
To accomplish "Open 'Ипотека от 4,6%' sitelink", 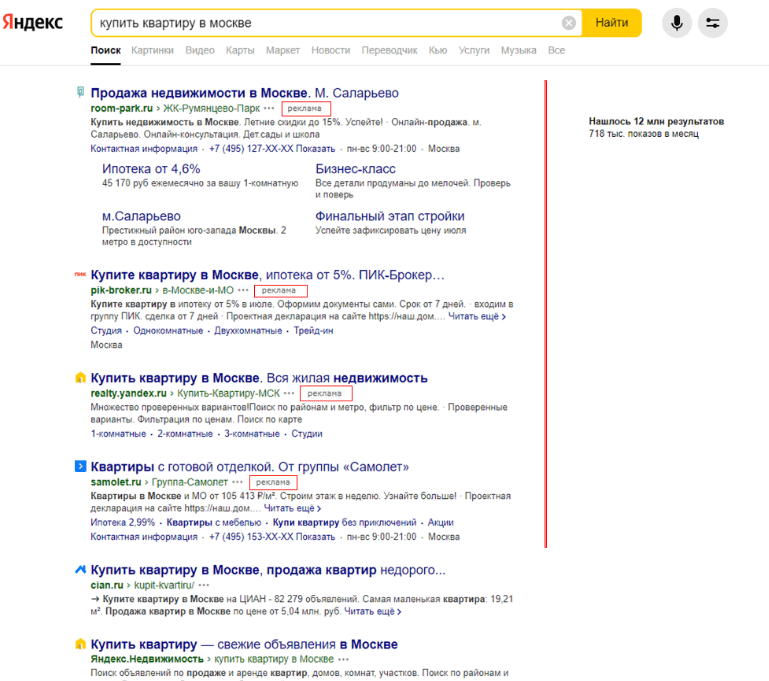I will click(x=151, y=169).
